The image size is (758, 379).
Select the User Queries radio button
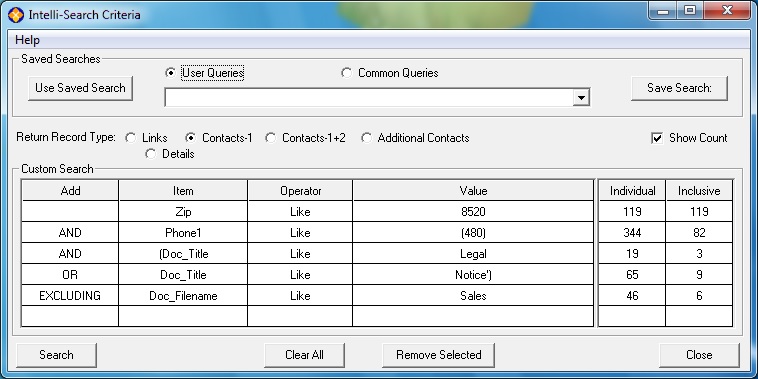[170, 73]
